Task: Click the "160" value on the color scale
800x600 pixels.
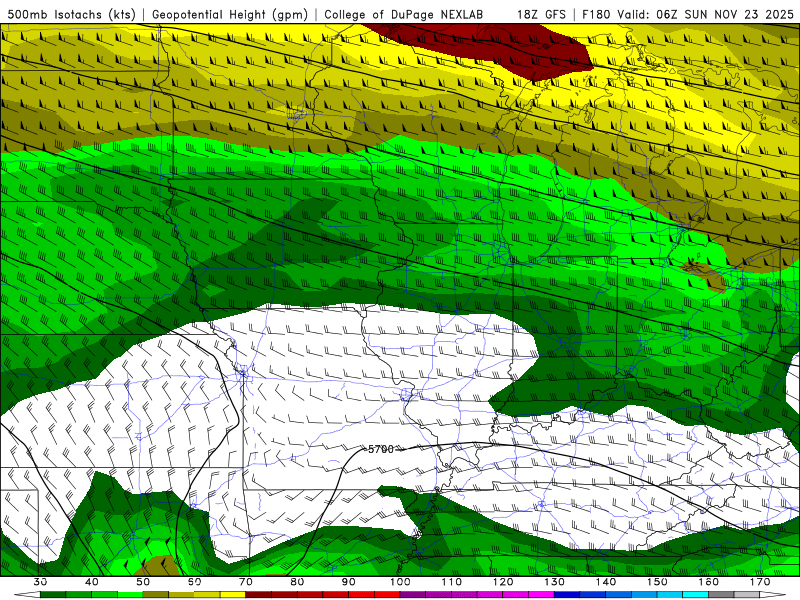Action: tap(709, 582)
